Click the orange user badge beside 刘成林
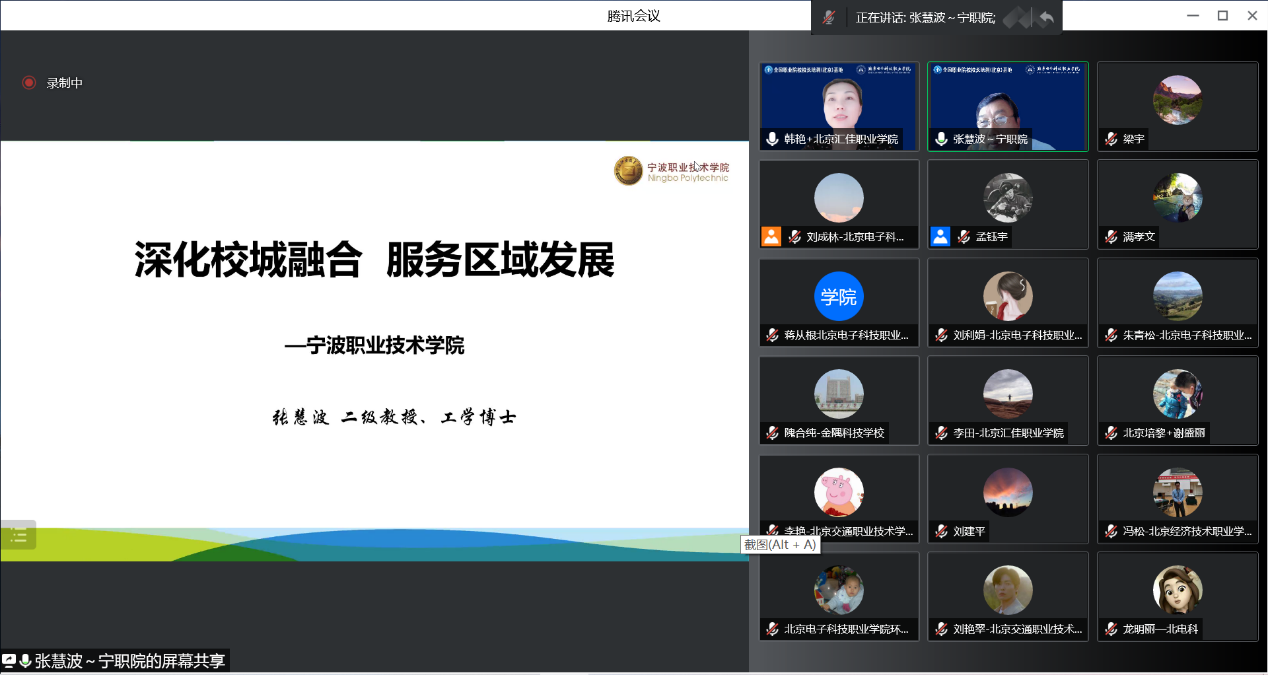 pos(771,237)
